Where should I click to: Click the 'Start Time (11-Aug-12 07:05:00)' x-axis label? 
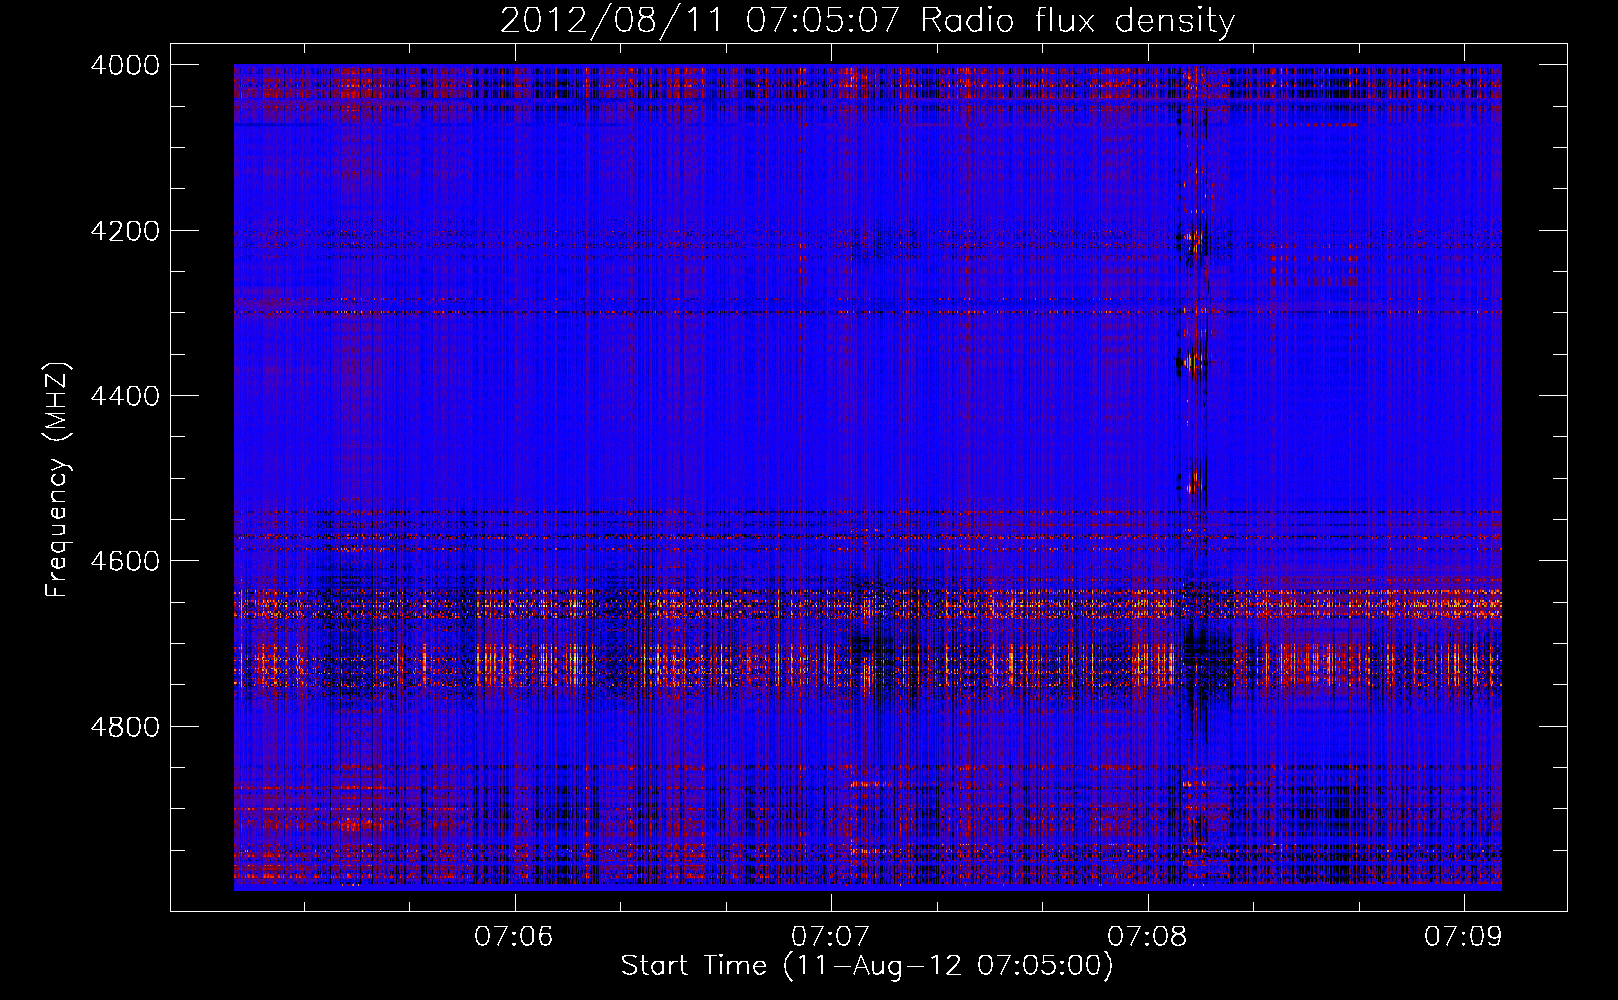click(867, 966)
